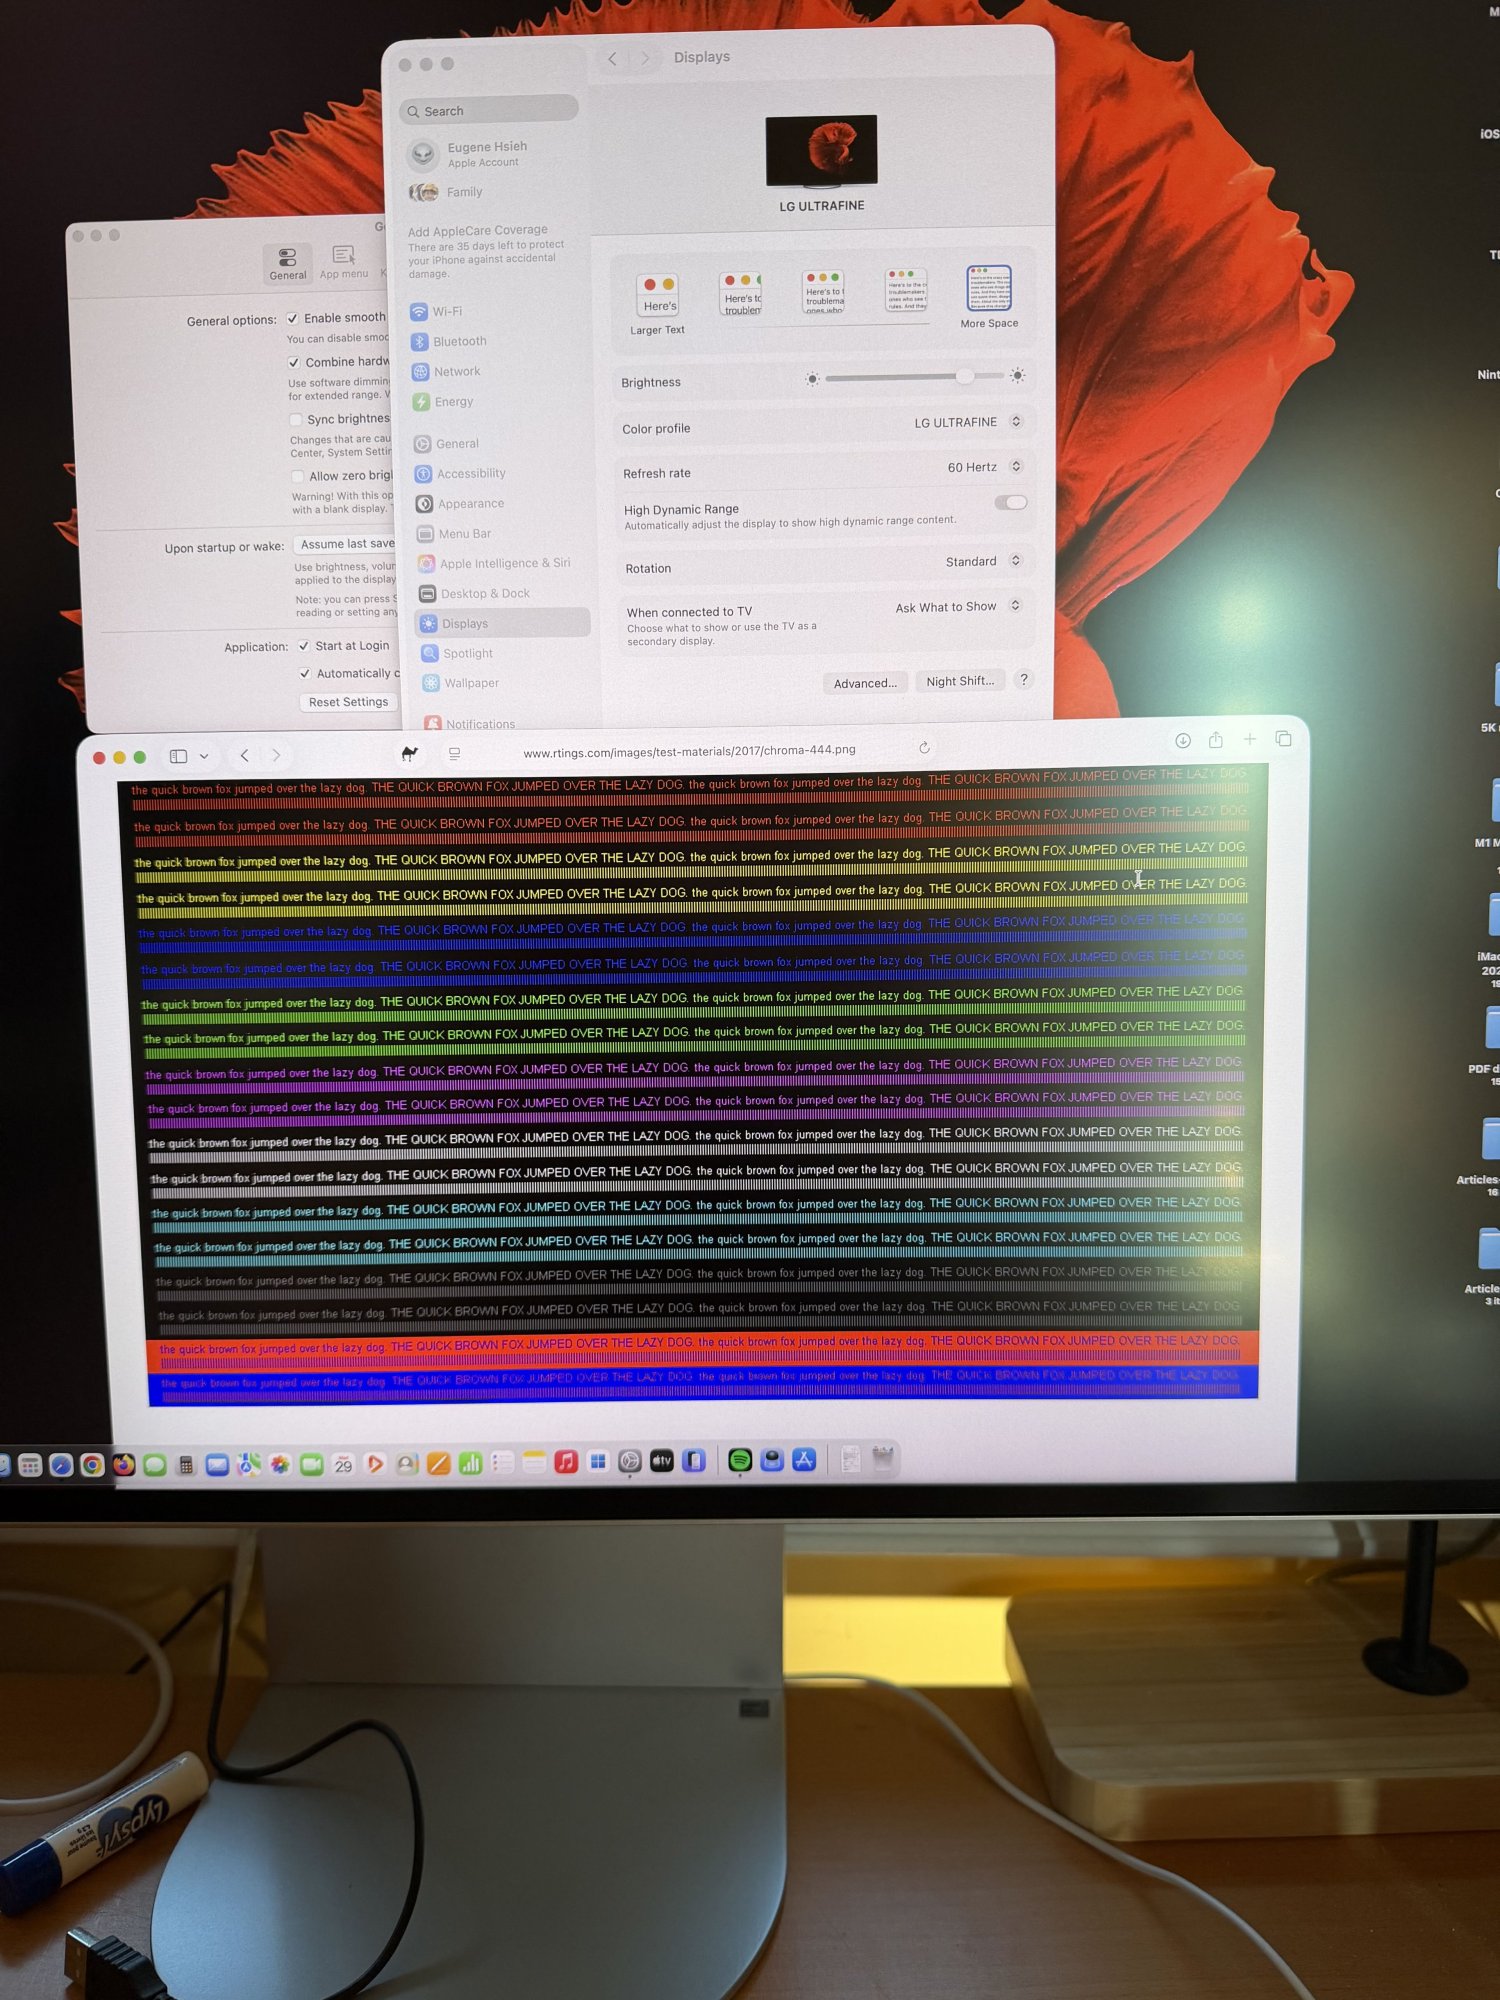The height and width of the screenshot is (2000, 1500).
Task: Open Maps from the Dock
Action: [x=249, y=1465]
